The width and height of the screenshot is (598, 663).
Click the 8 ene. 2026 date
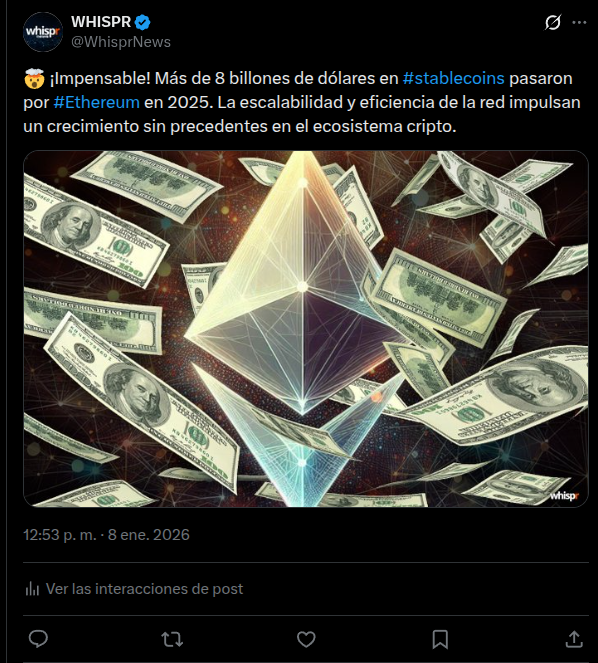point(149,535)
